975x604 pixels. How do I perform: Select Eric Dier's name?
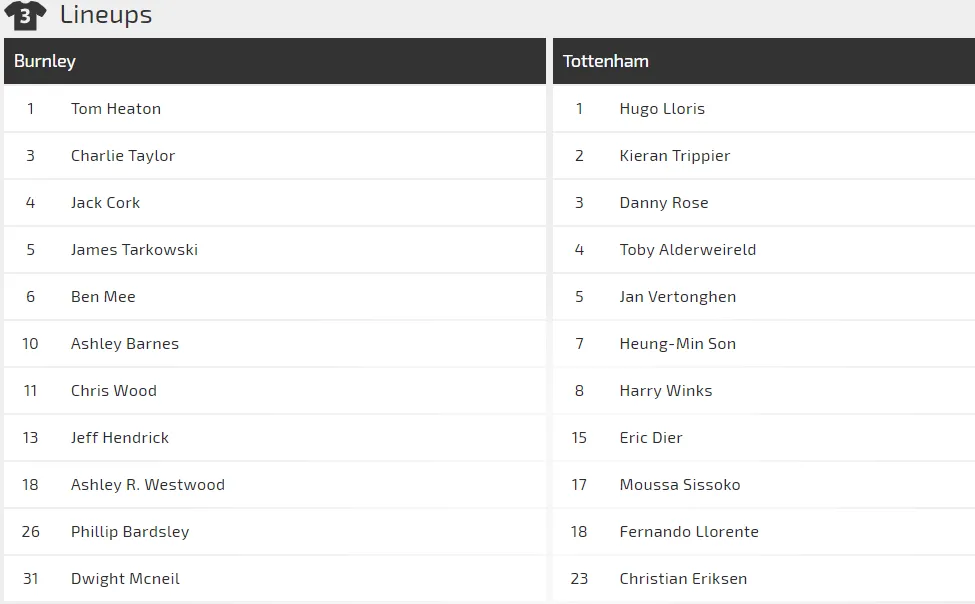coord(650,437)
